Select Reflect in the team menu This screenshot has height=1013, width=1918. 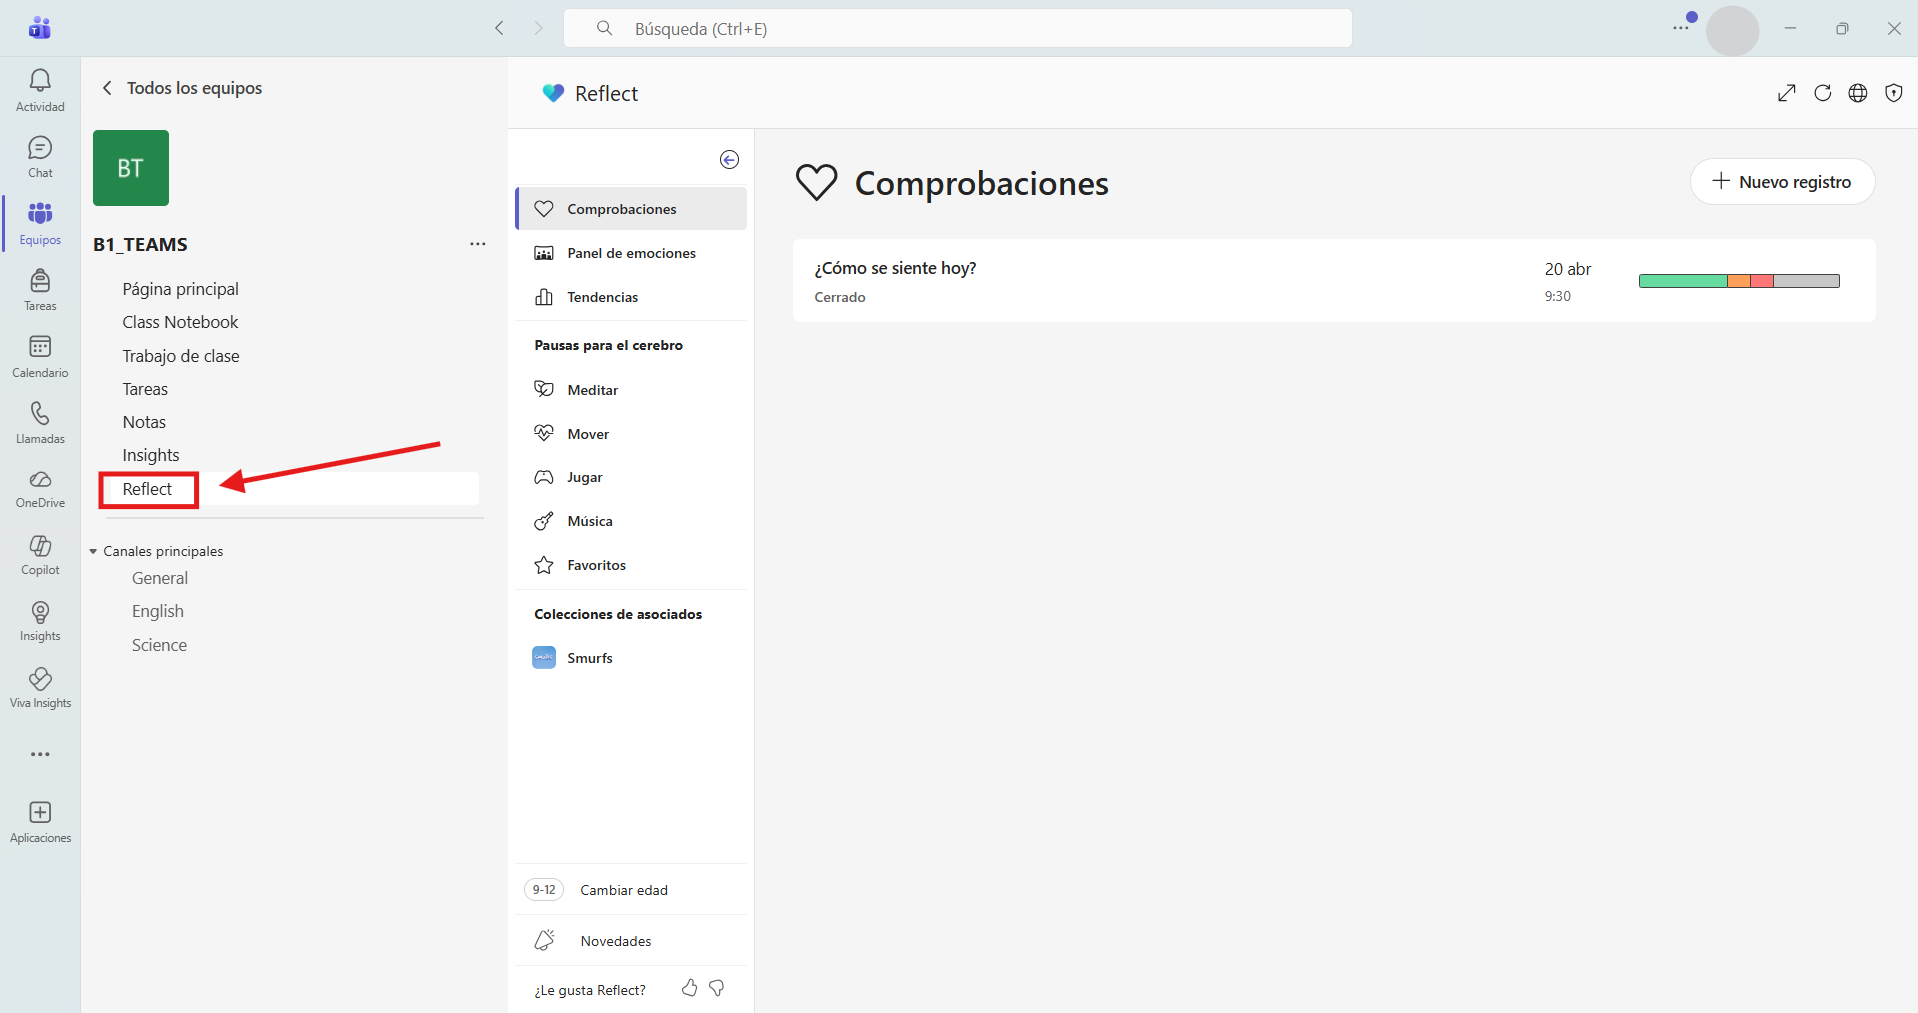(x=147, y=489)
